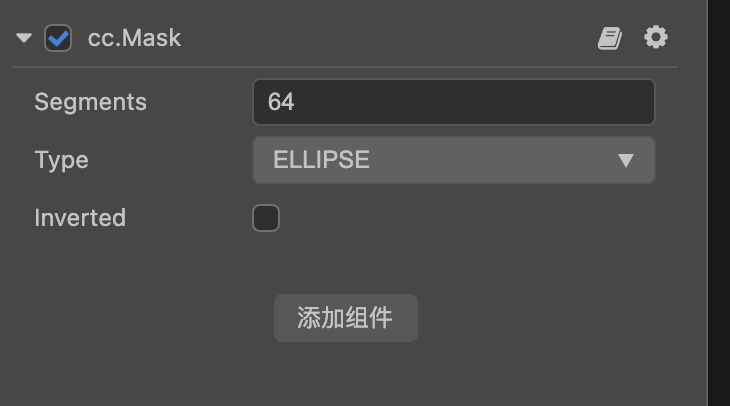730x406 pixels.
Task: Click the Type dropdown arrow
Action: point(626,160)
